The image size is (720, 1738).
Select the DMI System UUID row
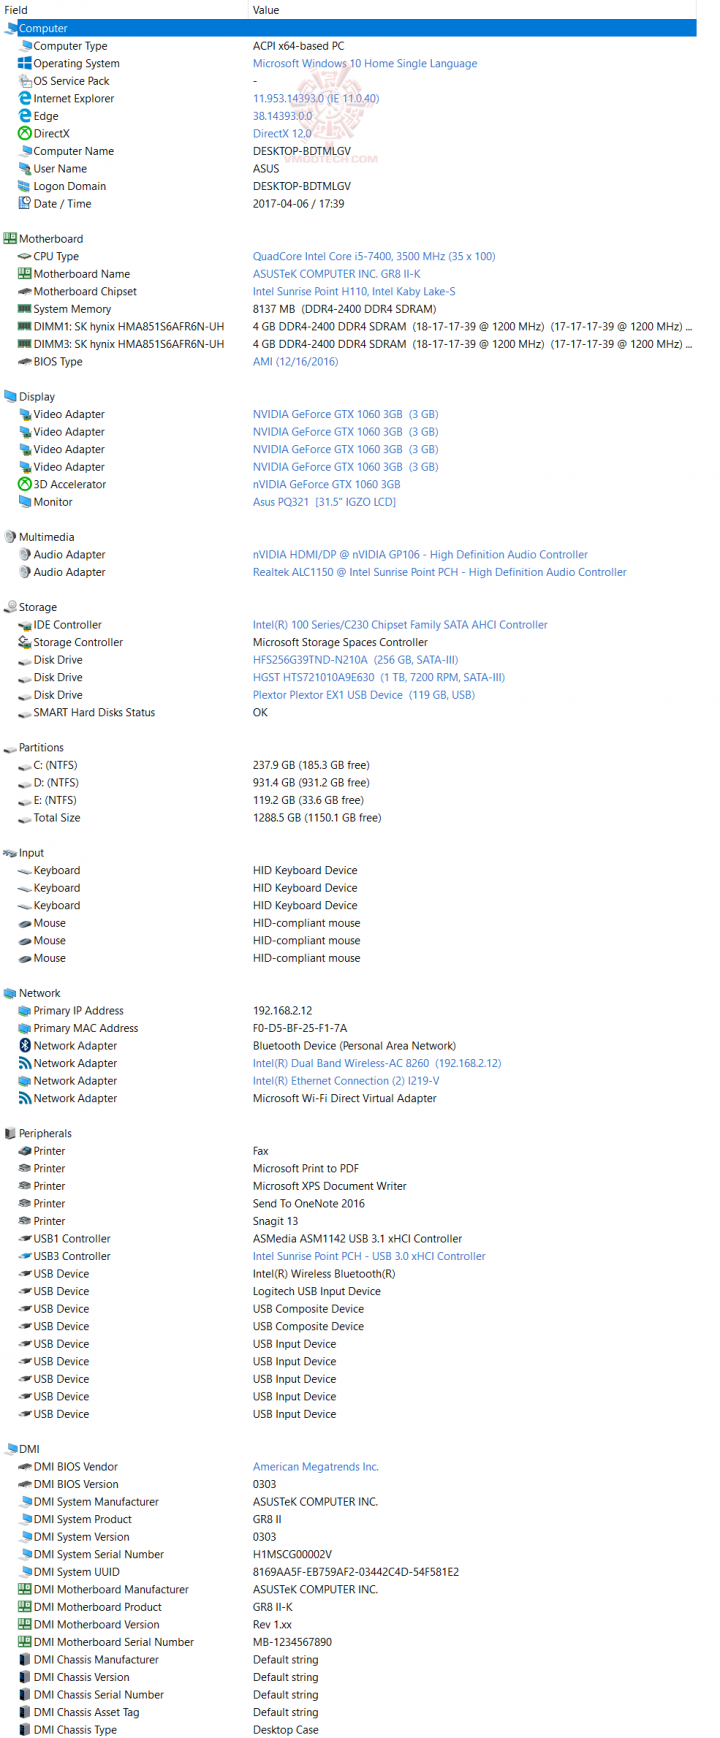pyautogui.click(x=348, y=1571)
